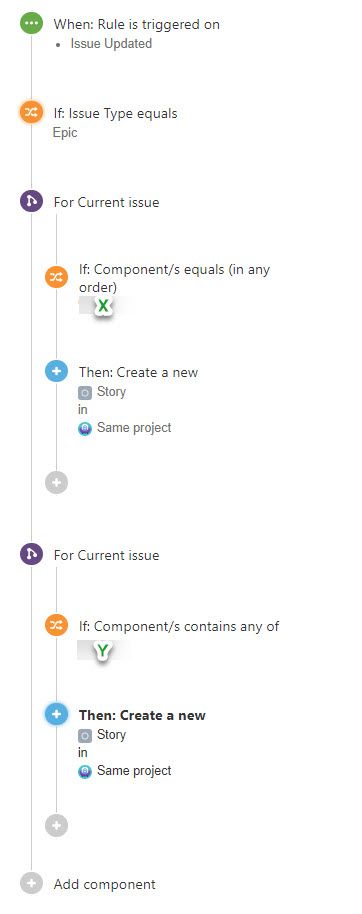This screenshot has width=362, height=914.
Task: Click the green trigger icon at the top
Action: click(31, 24)
